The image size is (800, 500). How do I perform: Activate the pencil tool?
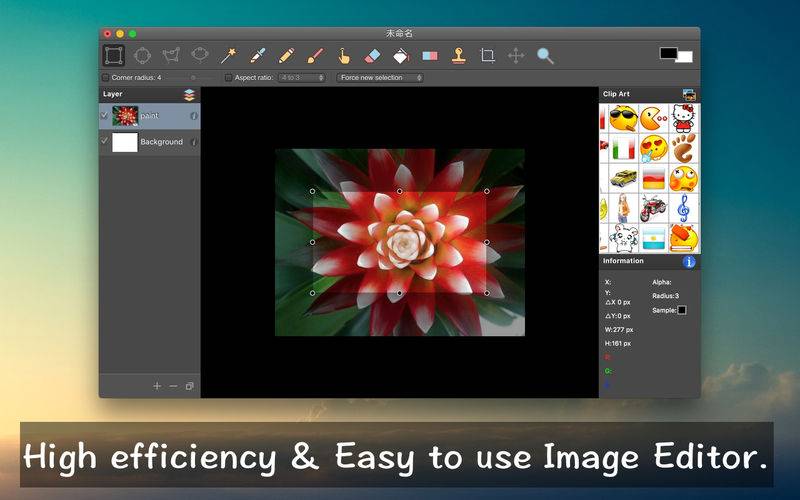[286, 56]
